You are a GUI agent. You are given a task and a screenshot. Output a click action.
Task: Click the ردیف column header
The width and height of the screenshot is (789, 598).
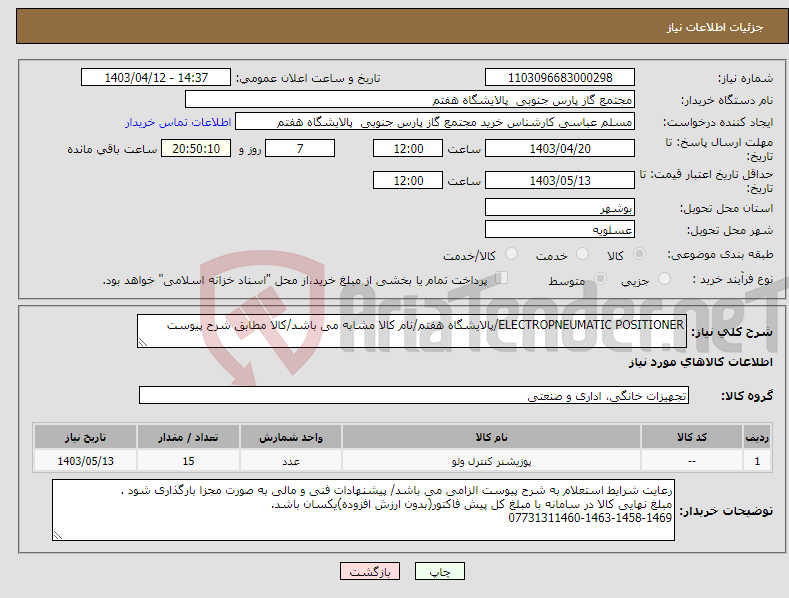click(x=757, y=437)
